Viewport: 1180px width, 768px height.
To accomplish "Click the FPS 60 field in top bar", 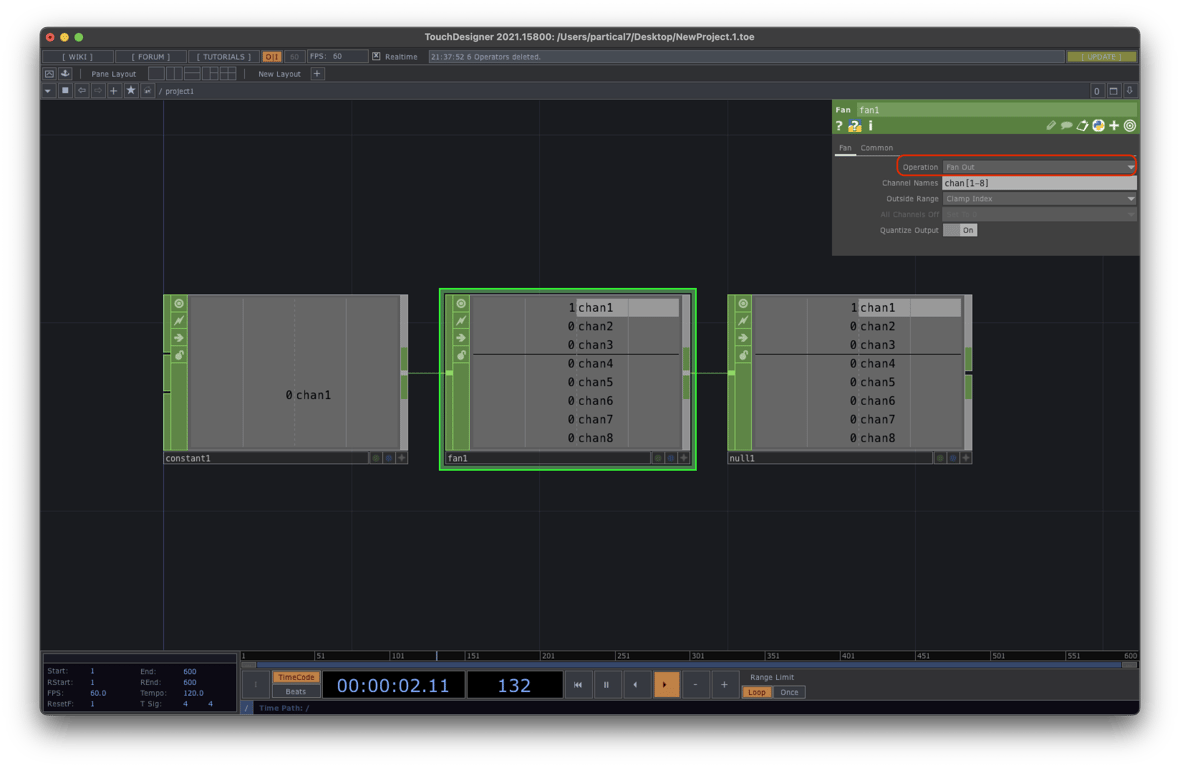I will (338, 56).
